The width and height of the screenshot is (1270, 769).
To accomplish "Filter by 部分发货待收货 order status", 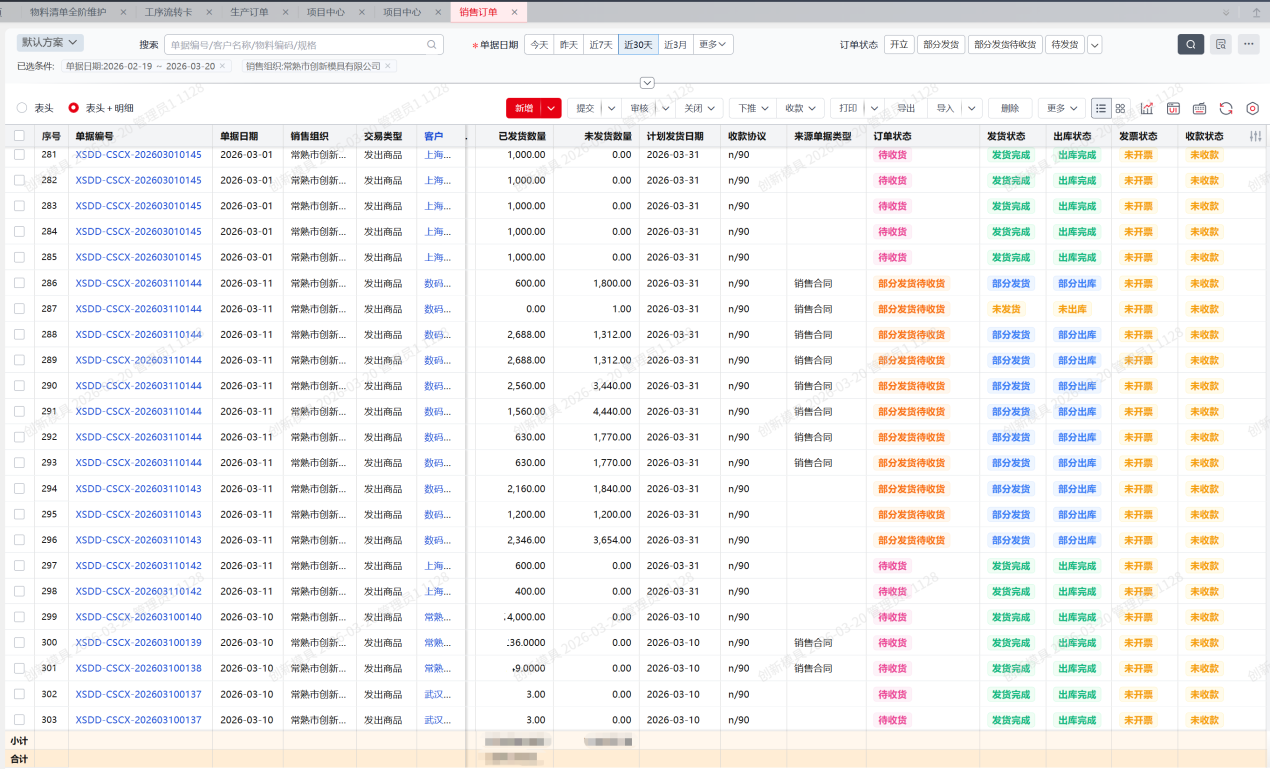I will (1004, 45).
